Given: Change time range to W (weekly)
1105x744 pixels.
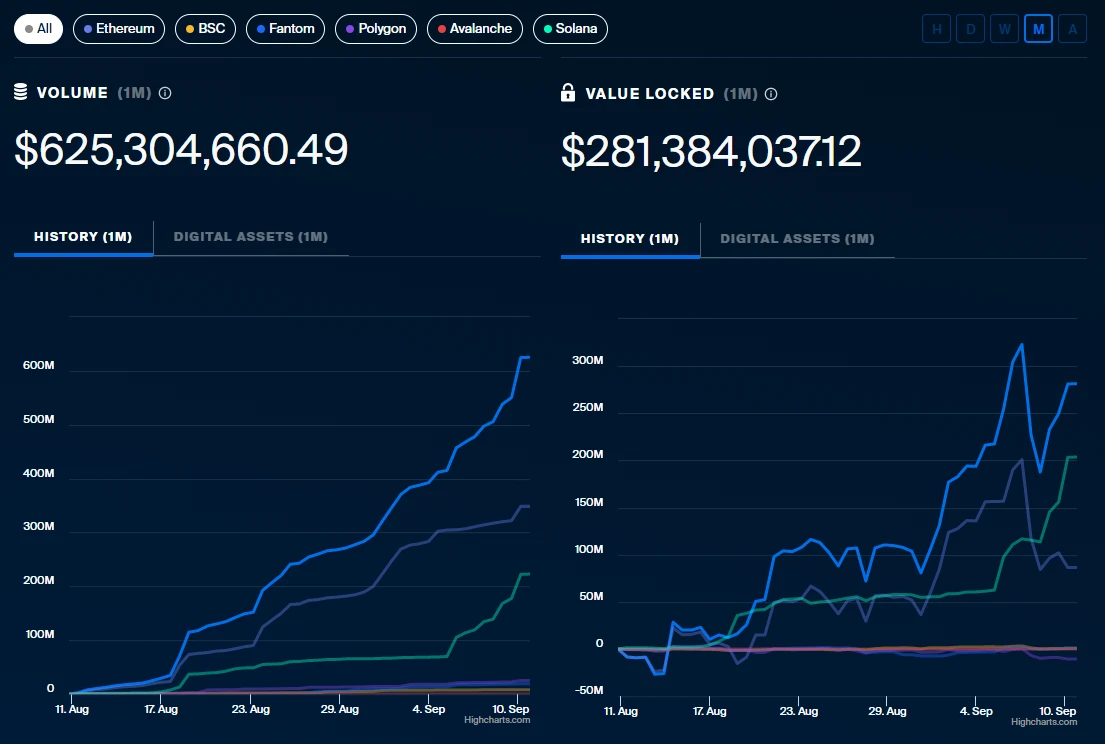Looking at the screenshot, I should (1004, 29).
